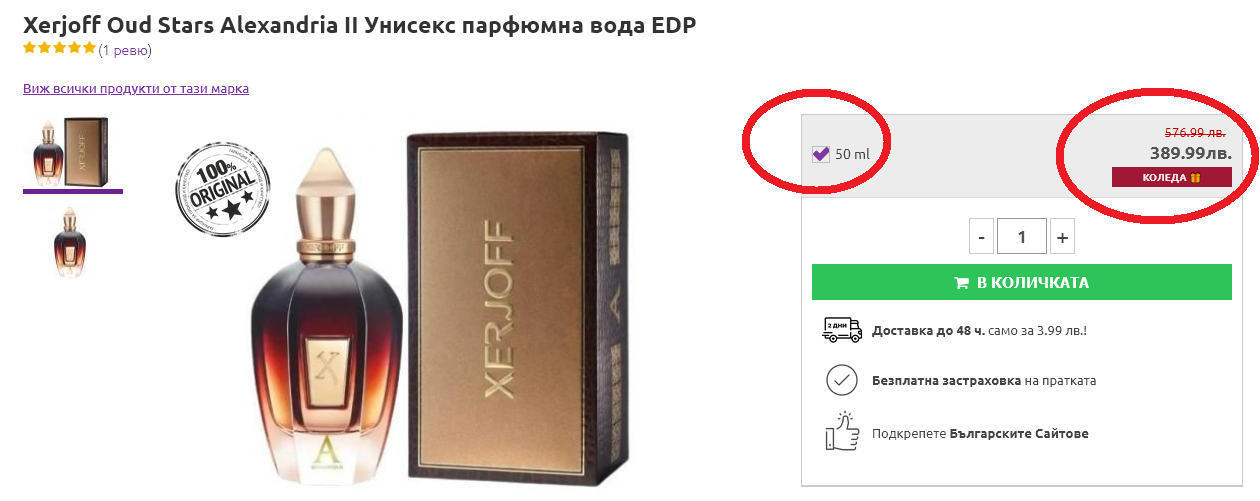
Task: Click the Доставка до 48 ч. text
Action: point(928,330)
